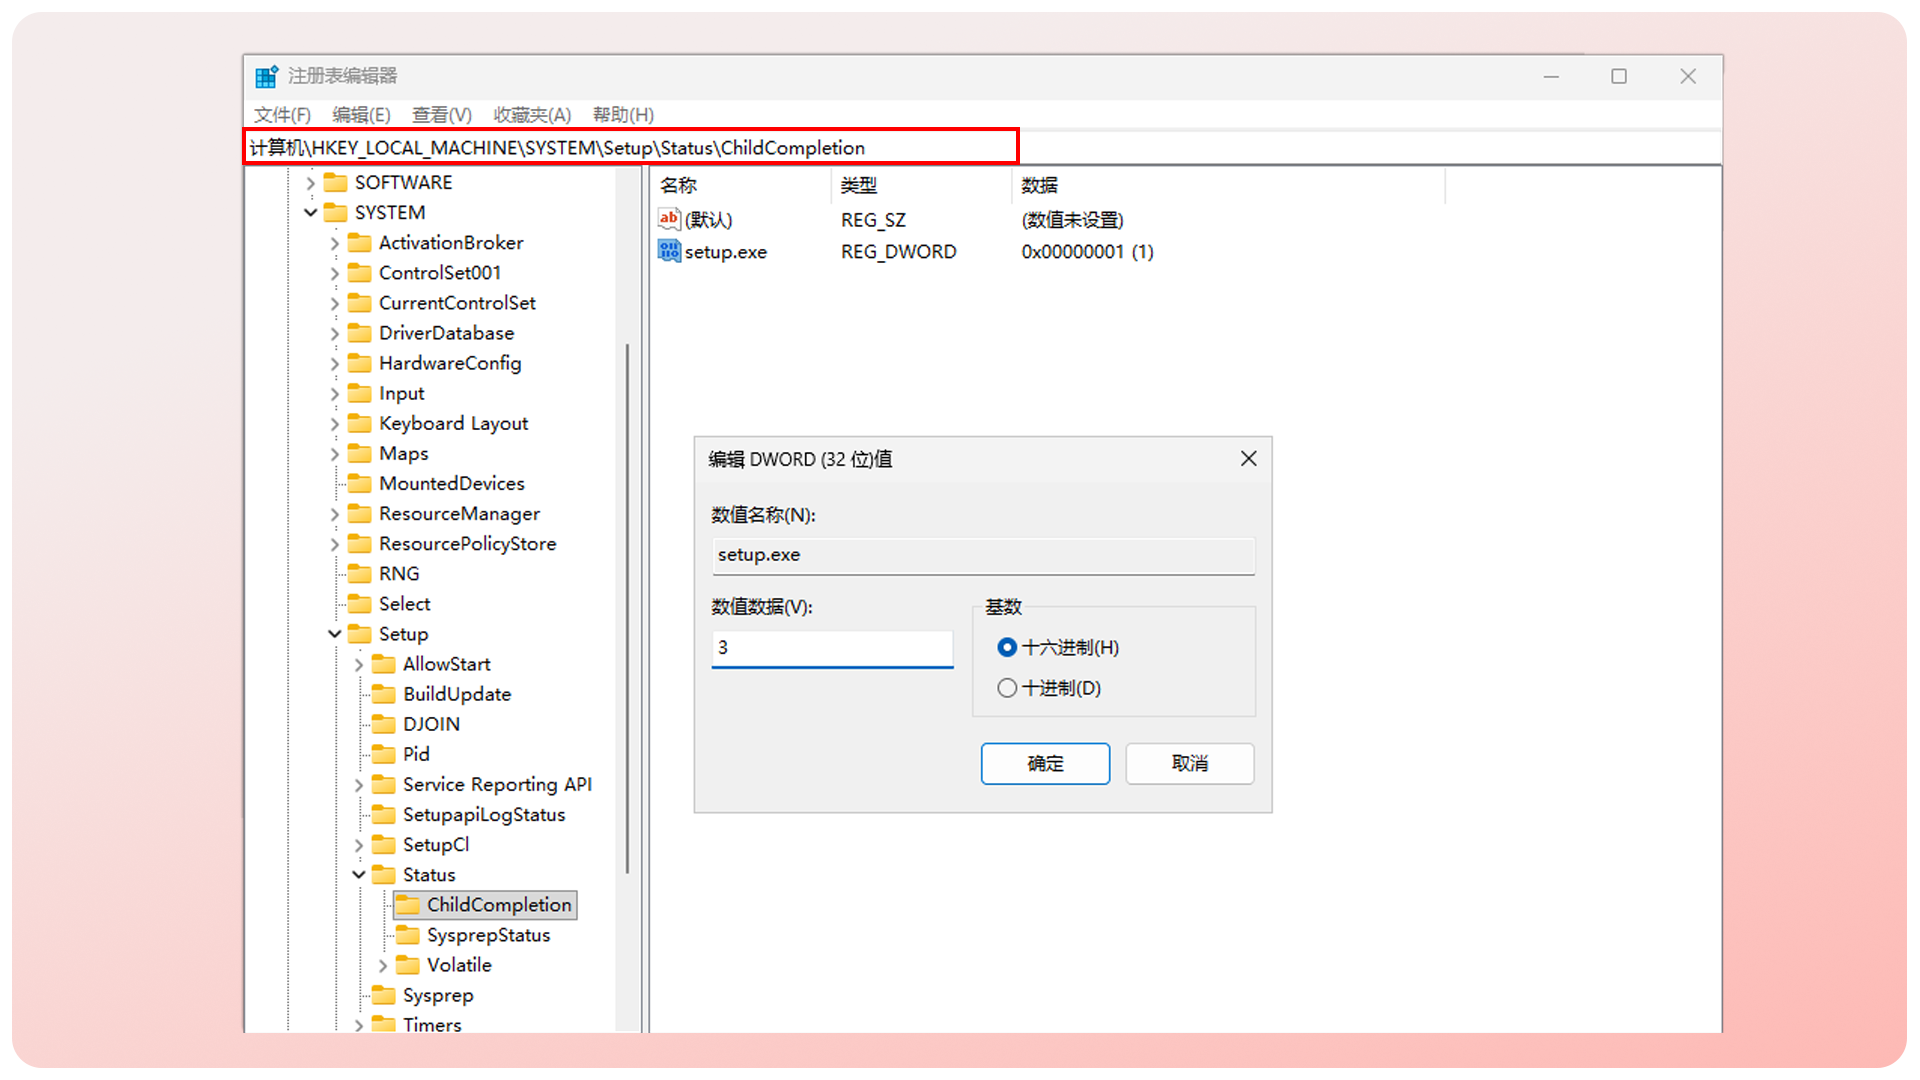This screenshot has height=1080, width=1920.
Task: Click the SOFTWARE folder icon
Action: [336, 182]
